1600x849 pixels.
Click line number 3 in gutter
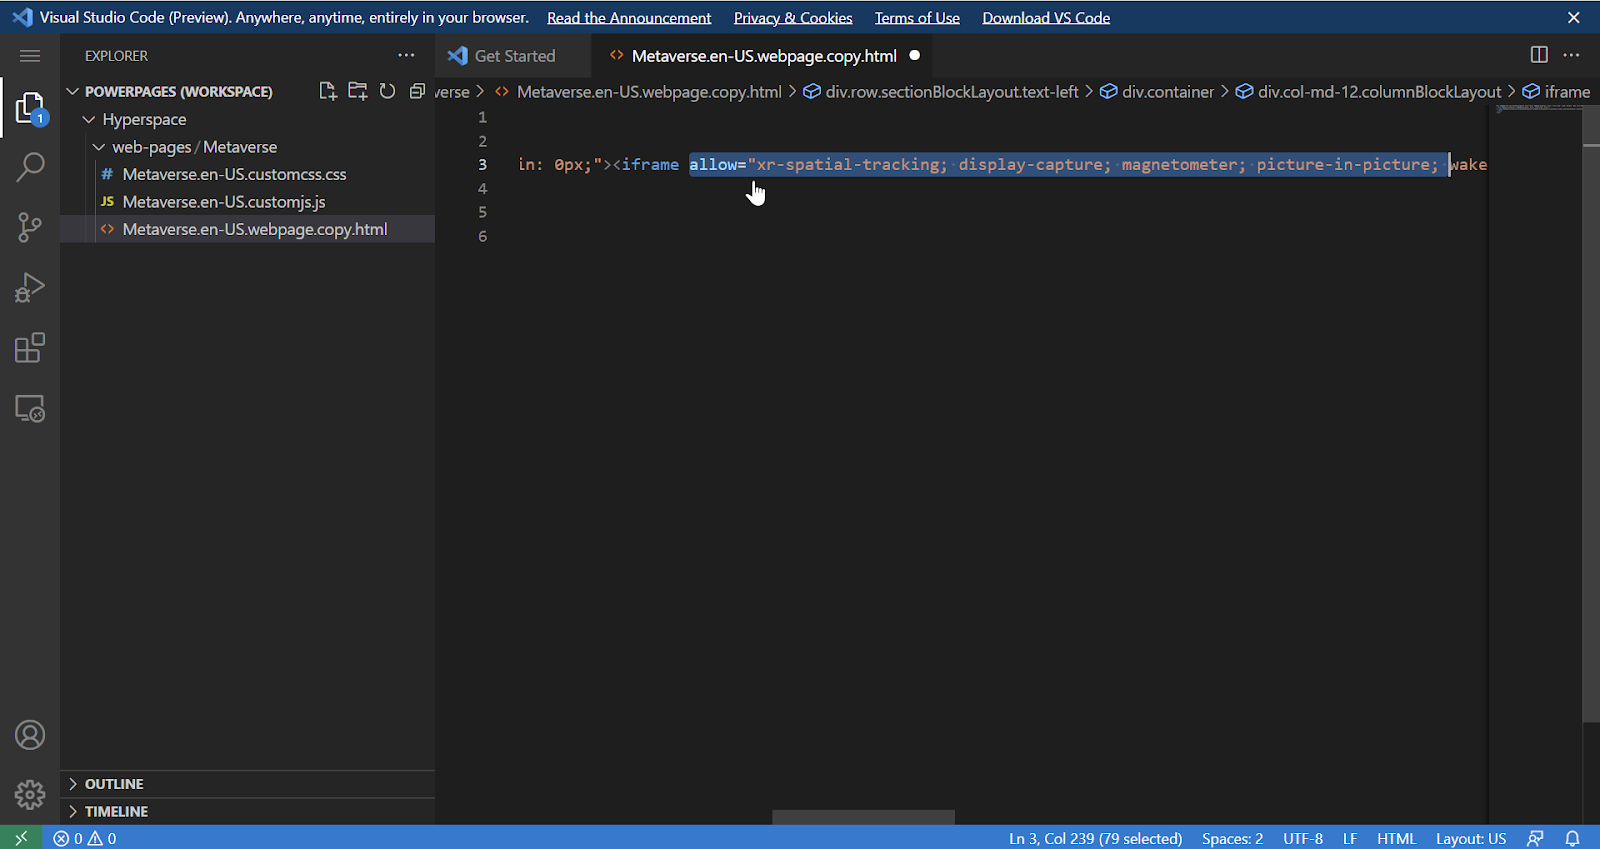coord(482,165)
